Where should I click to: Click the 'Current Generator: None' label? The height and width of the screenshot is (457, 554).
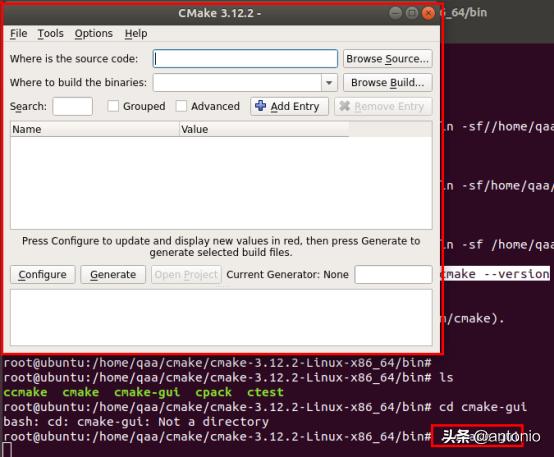(x=288, y=275)
